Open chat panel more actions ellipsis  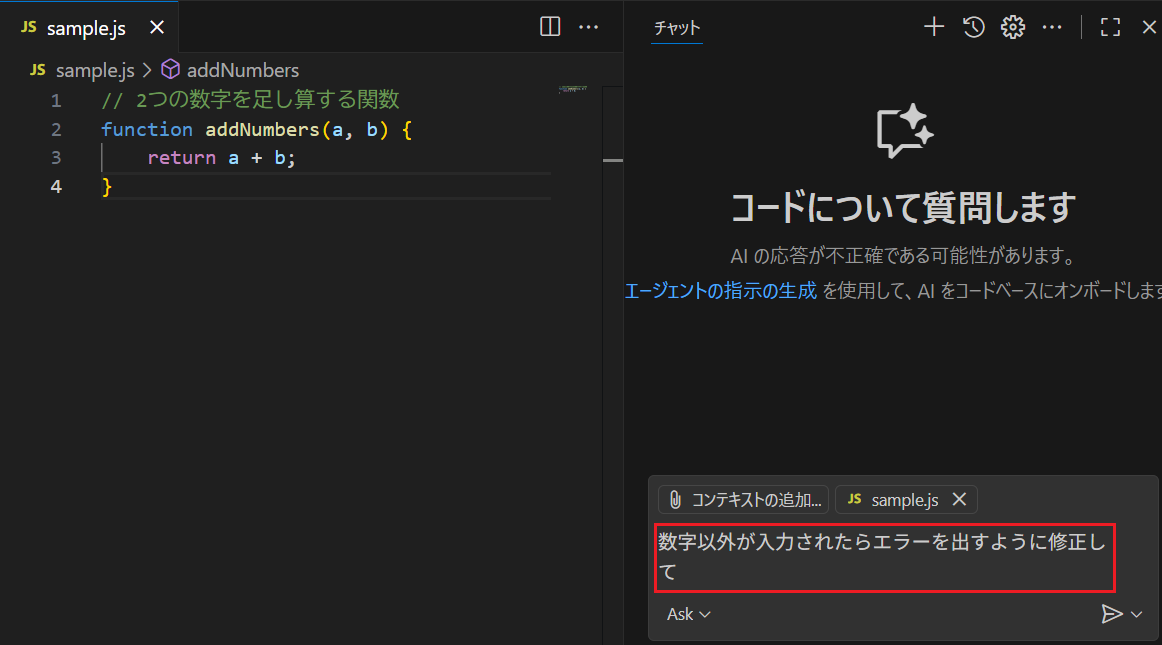coord(1052,27)
